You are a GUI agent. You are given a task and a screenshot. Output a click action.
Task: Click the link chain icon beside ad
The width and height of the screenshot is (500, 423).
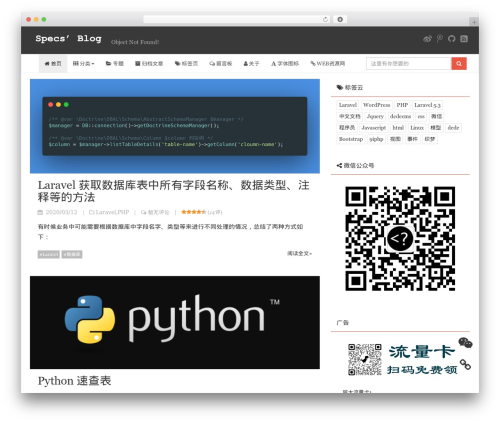[x=465, y=364]
